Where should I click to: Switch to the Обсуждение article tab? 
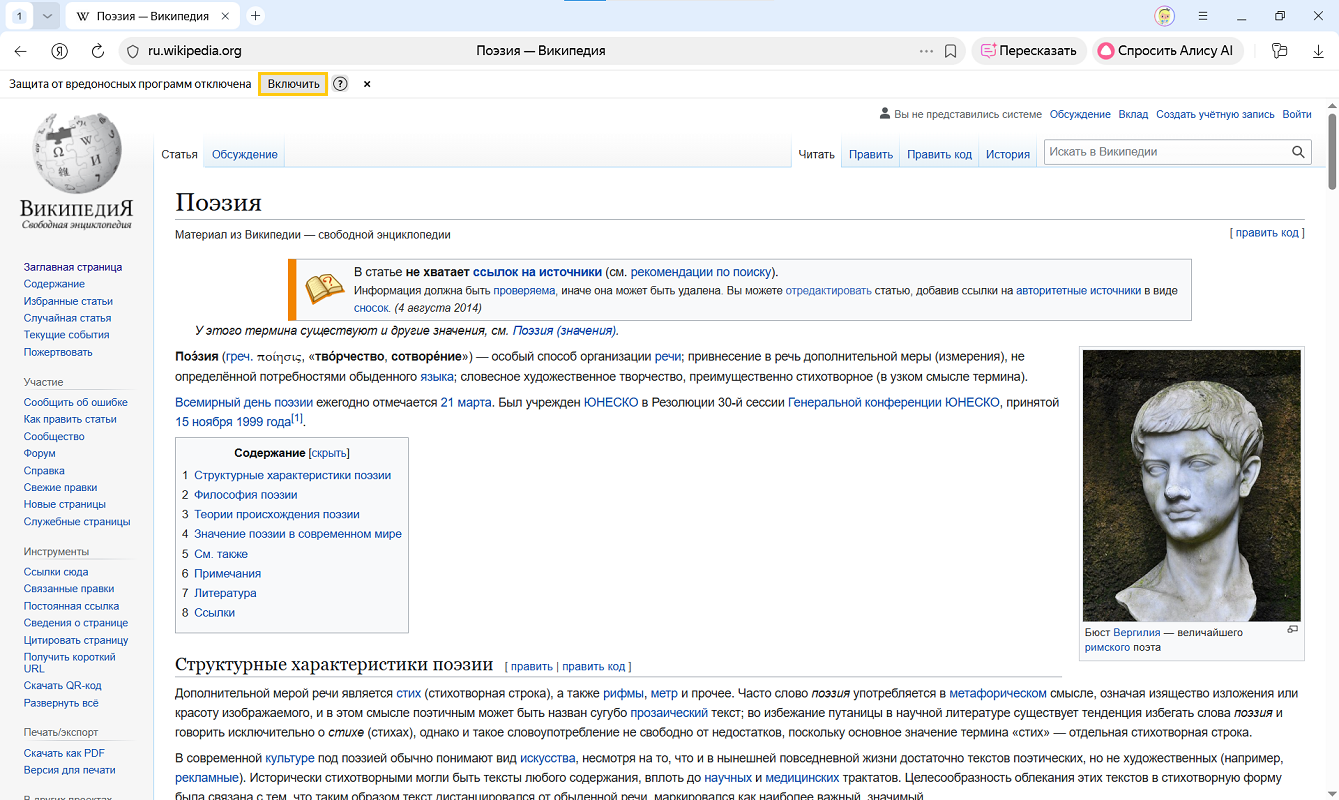244,154
